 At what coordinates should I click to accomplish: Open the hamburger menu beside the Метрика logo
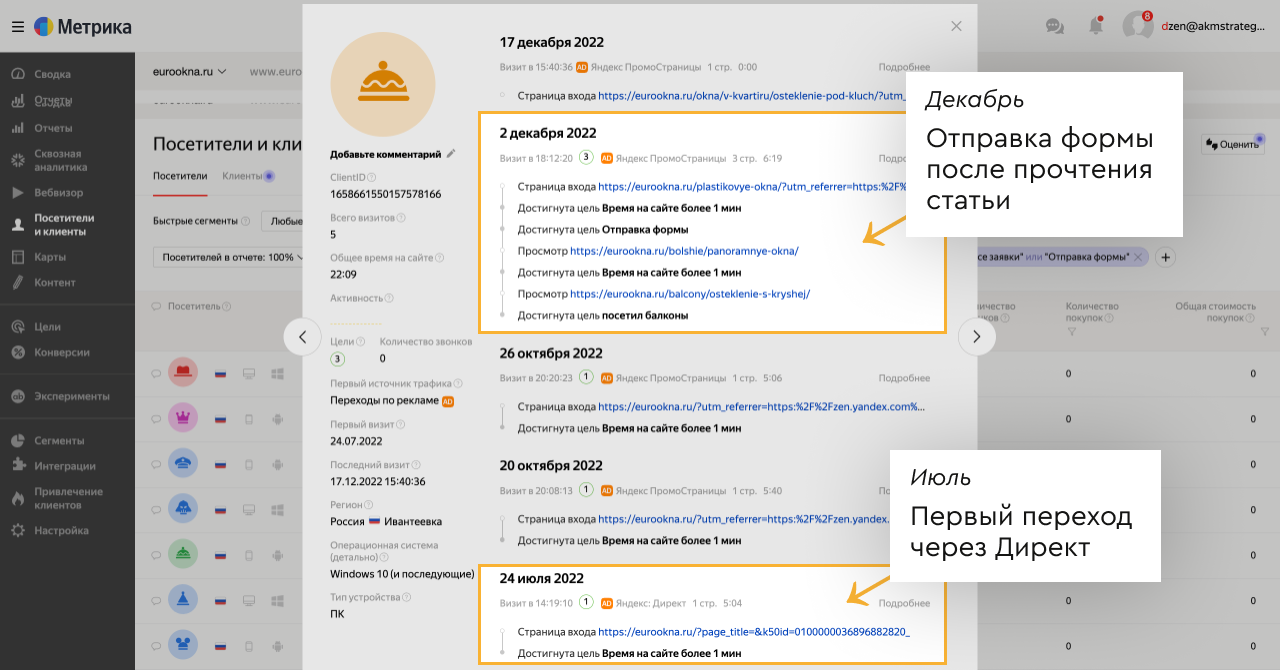tap(18, 27)
